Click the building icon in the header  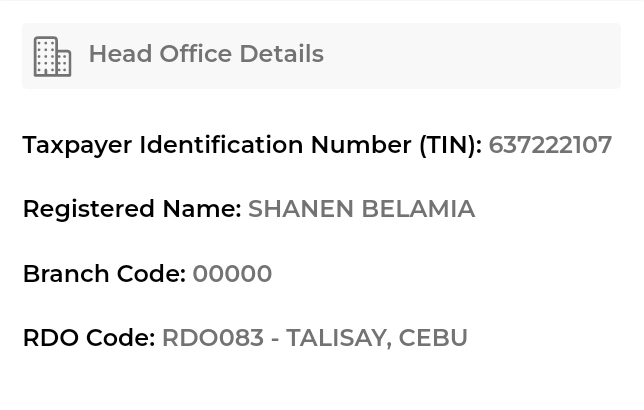pyautogui.click(x=52, y=56)
